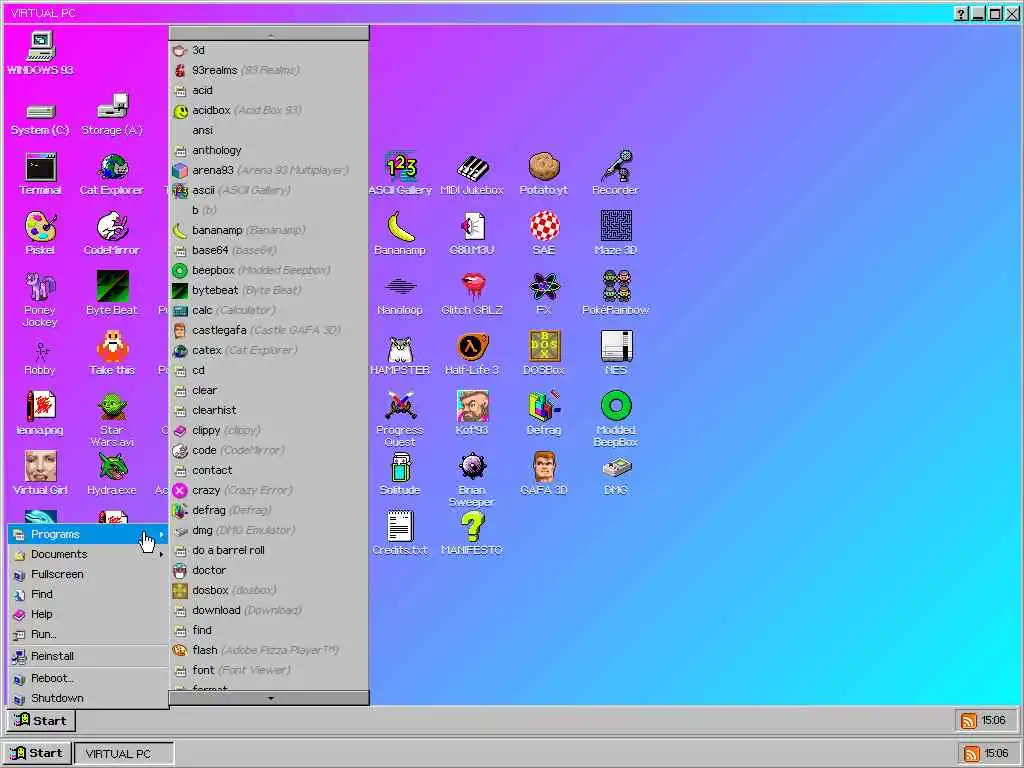Select castlegafa in the programs list
The width and height of the screenshot is (1024, 768).
coord(268,330)
